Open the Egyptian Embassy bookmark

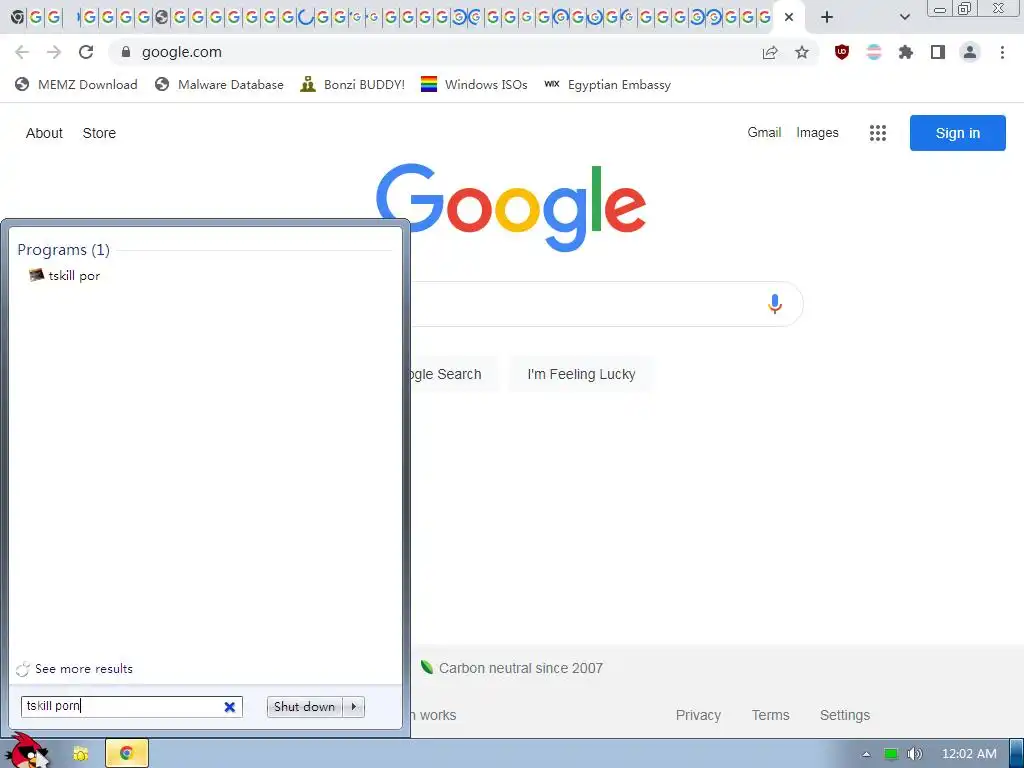pyautogui.click(x=608, y=84)
